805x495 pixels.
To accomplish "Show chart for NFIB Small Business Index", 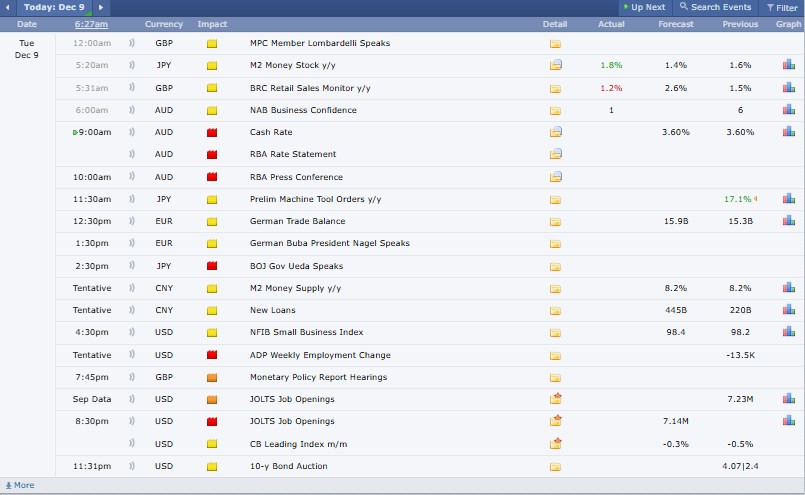I will (788, 332).
